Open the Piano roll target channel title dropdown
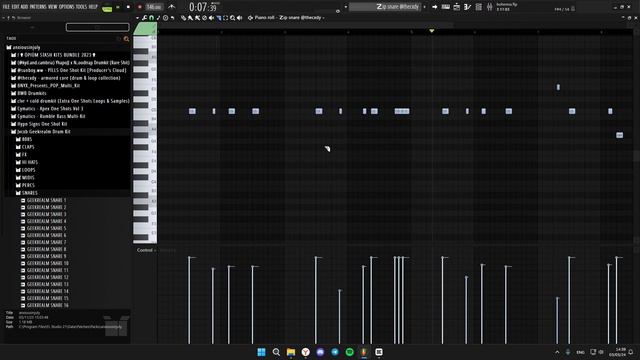 (288, 18)
